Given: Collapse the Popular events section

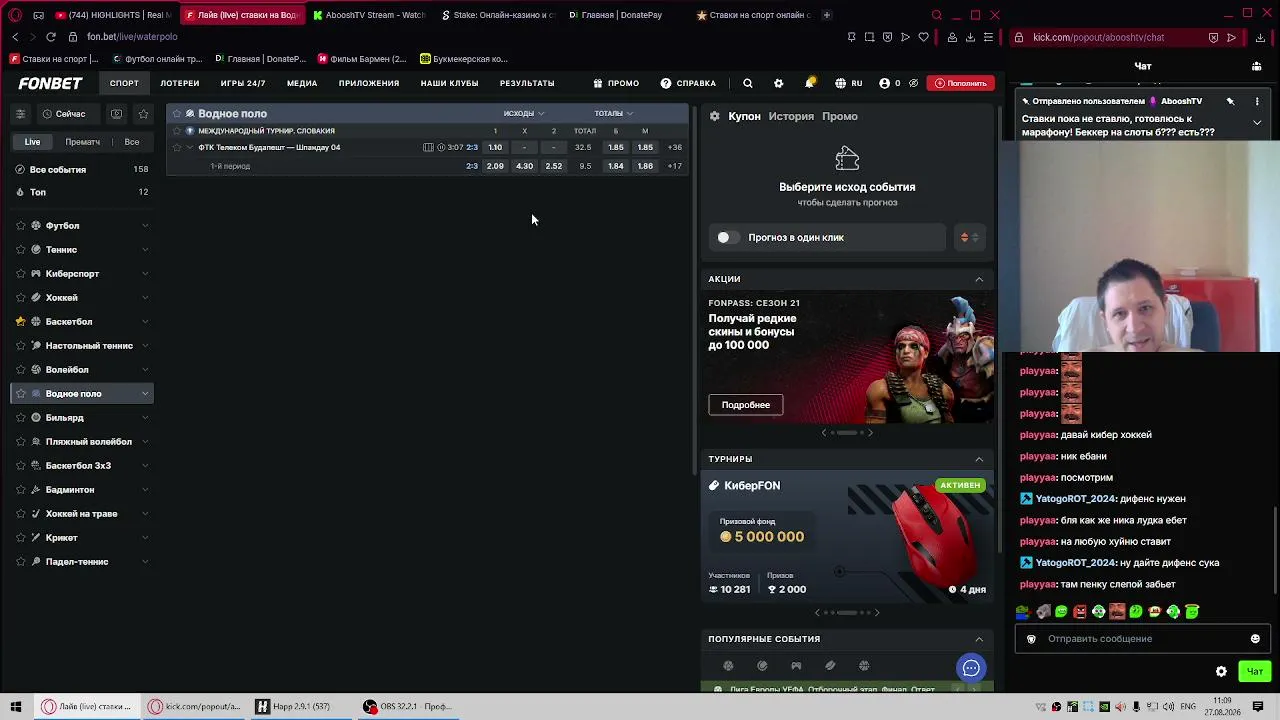Looking at the screenshot, I should point(979,639).
